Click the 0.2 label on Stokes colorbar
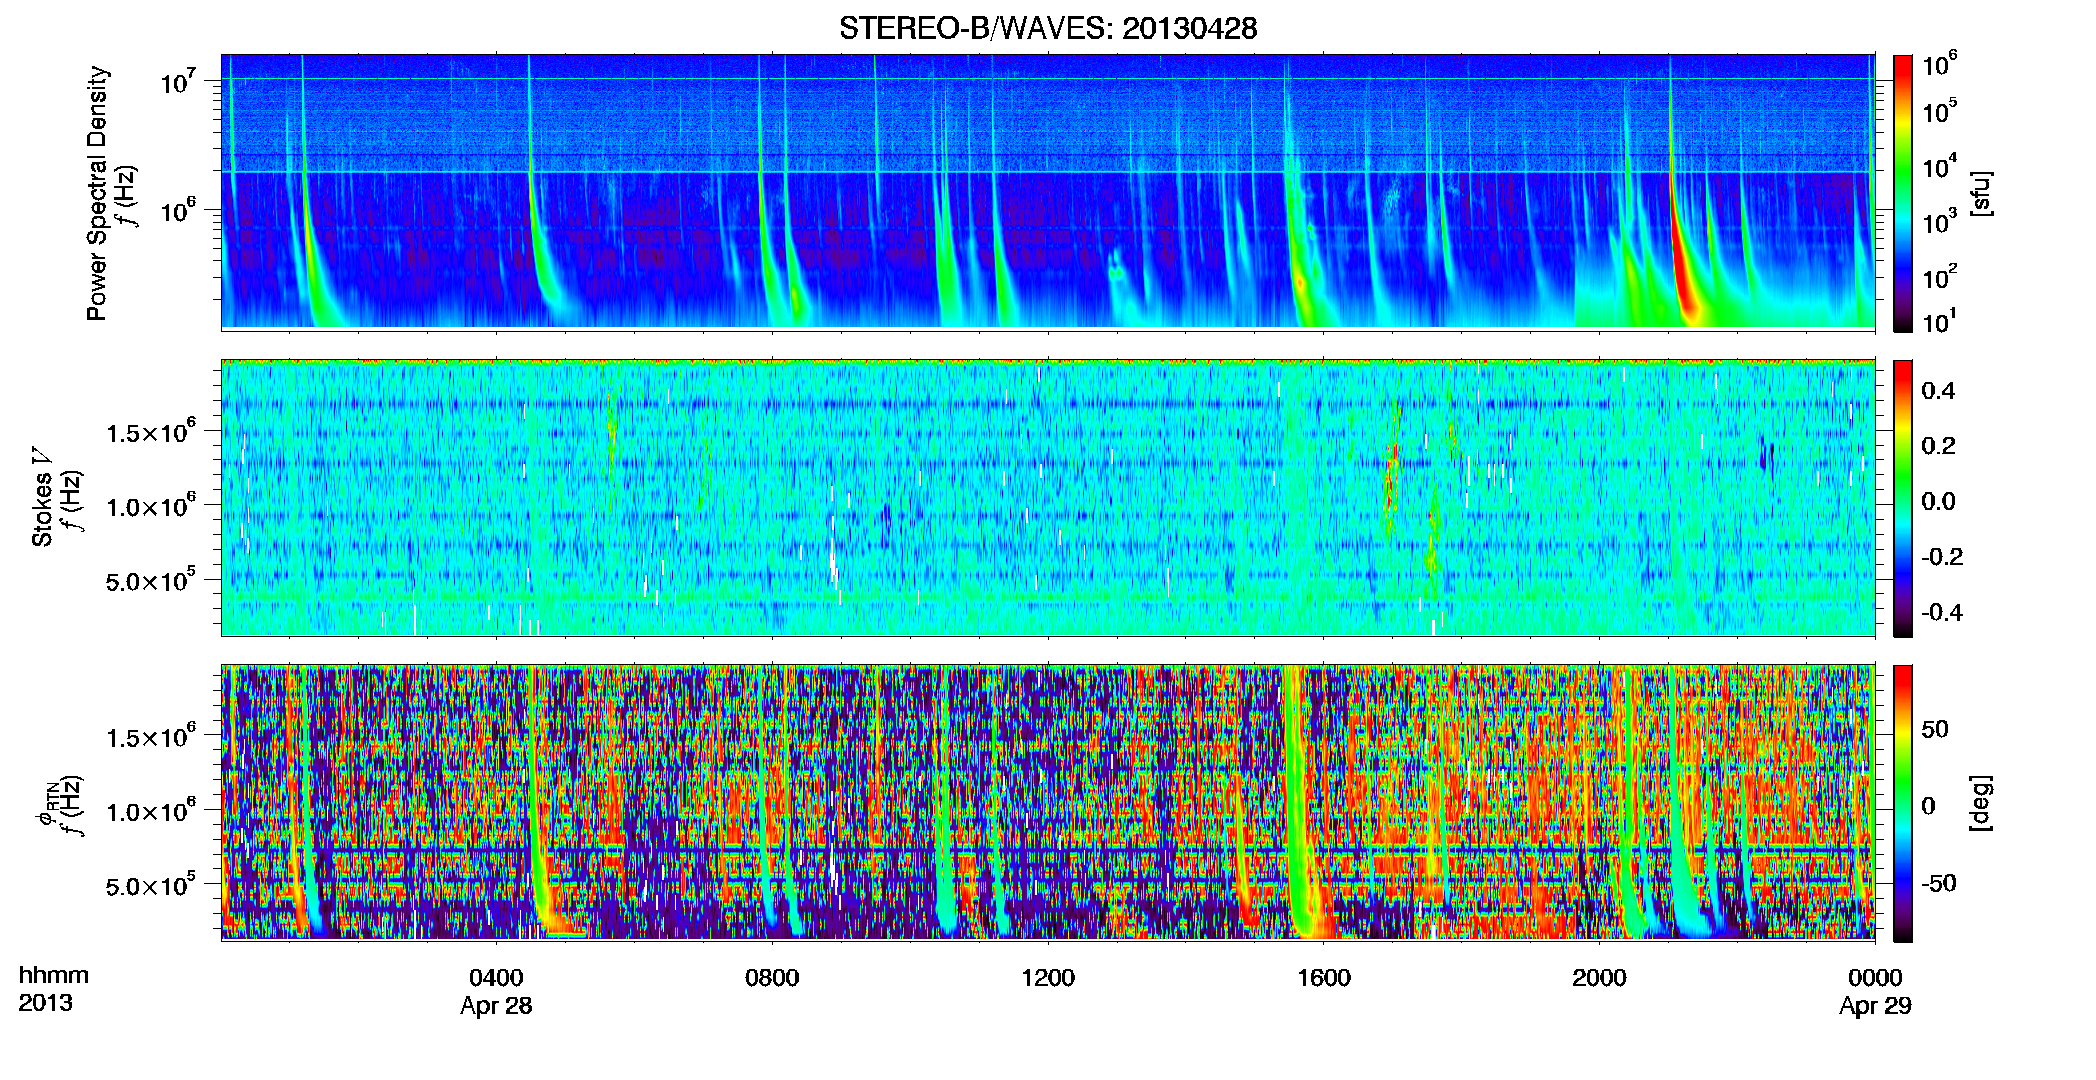The image size is (2096, 1080). [x=1938, y=446]
